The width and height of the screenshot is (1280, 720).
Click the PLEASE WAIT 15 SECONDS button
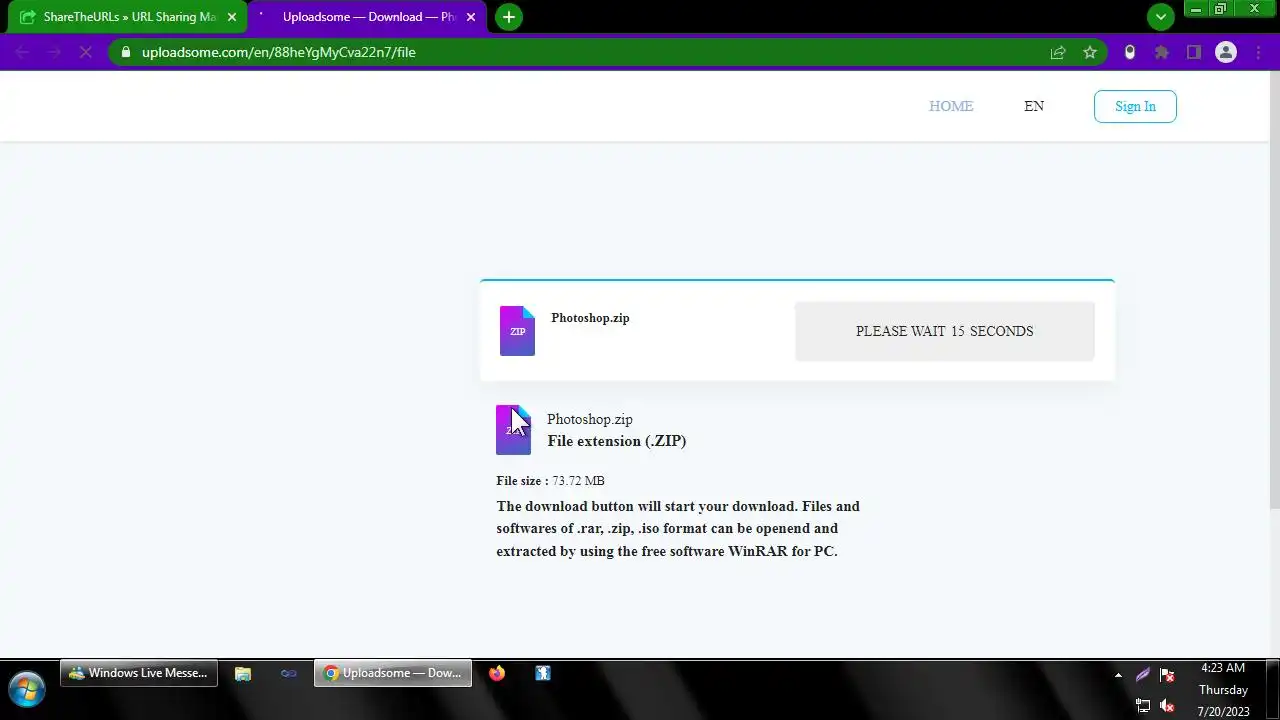945,331
